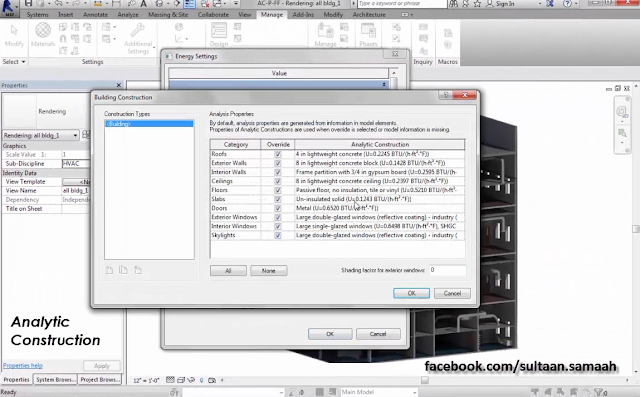Switch to the Project Browser tab
The image size is (640, 397).
tap(100, 379)
